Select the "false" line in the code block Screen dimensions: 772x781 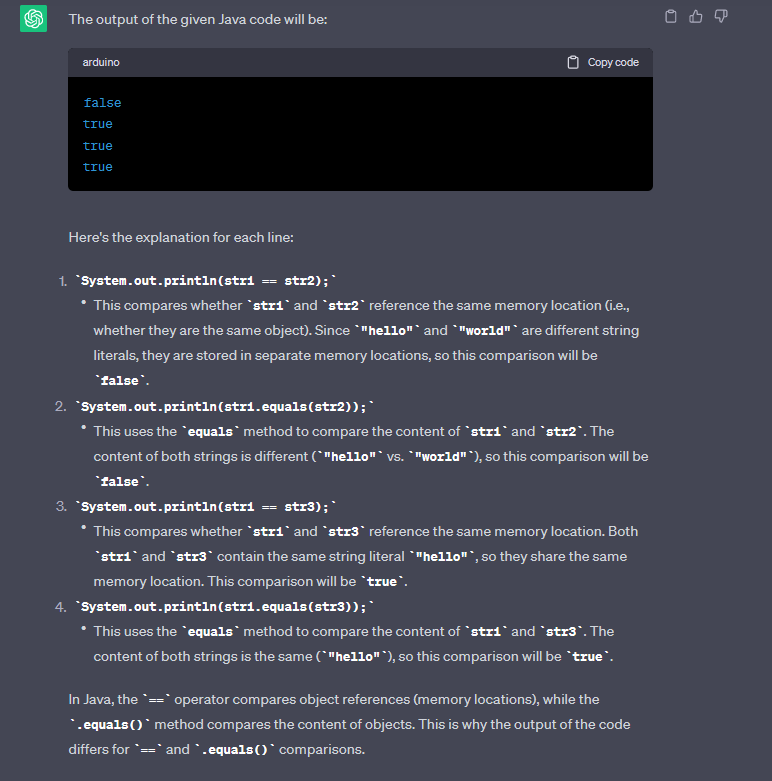102,103
